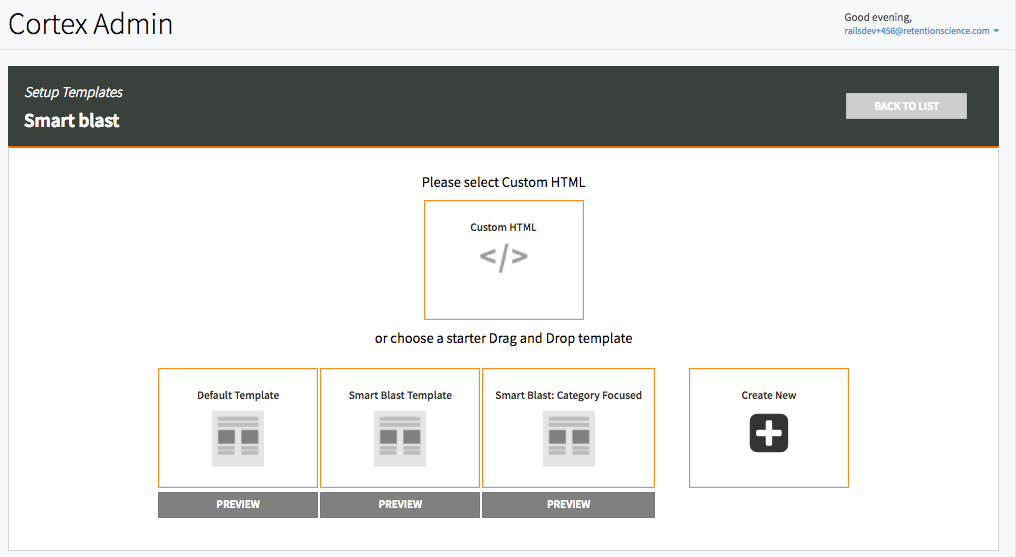Choose the Smart Blast Template layout icon
Screen dimensions: 1016x557
tap(400, 440)
